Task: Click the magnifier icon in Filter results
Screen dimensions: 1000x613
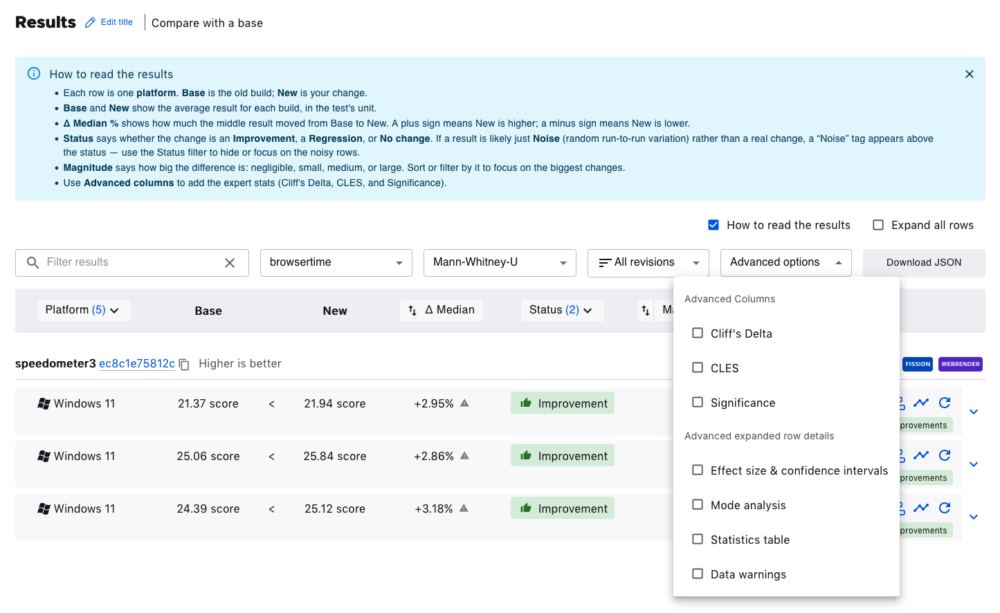Action: click(33, 262)
